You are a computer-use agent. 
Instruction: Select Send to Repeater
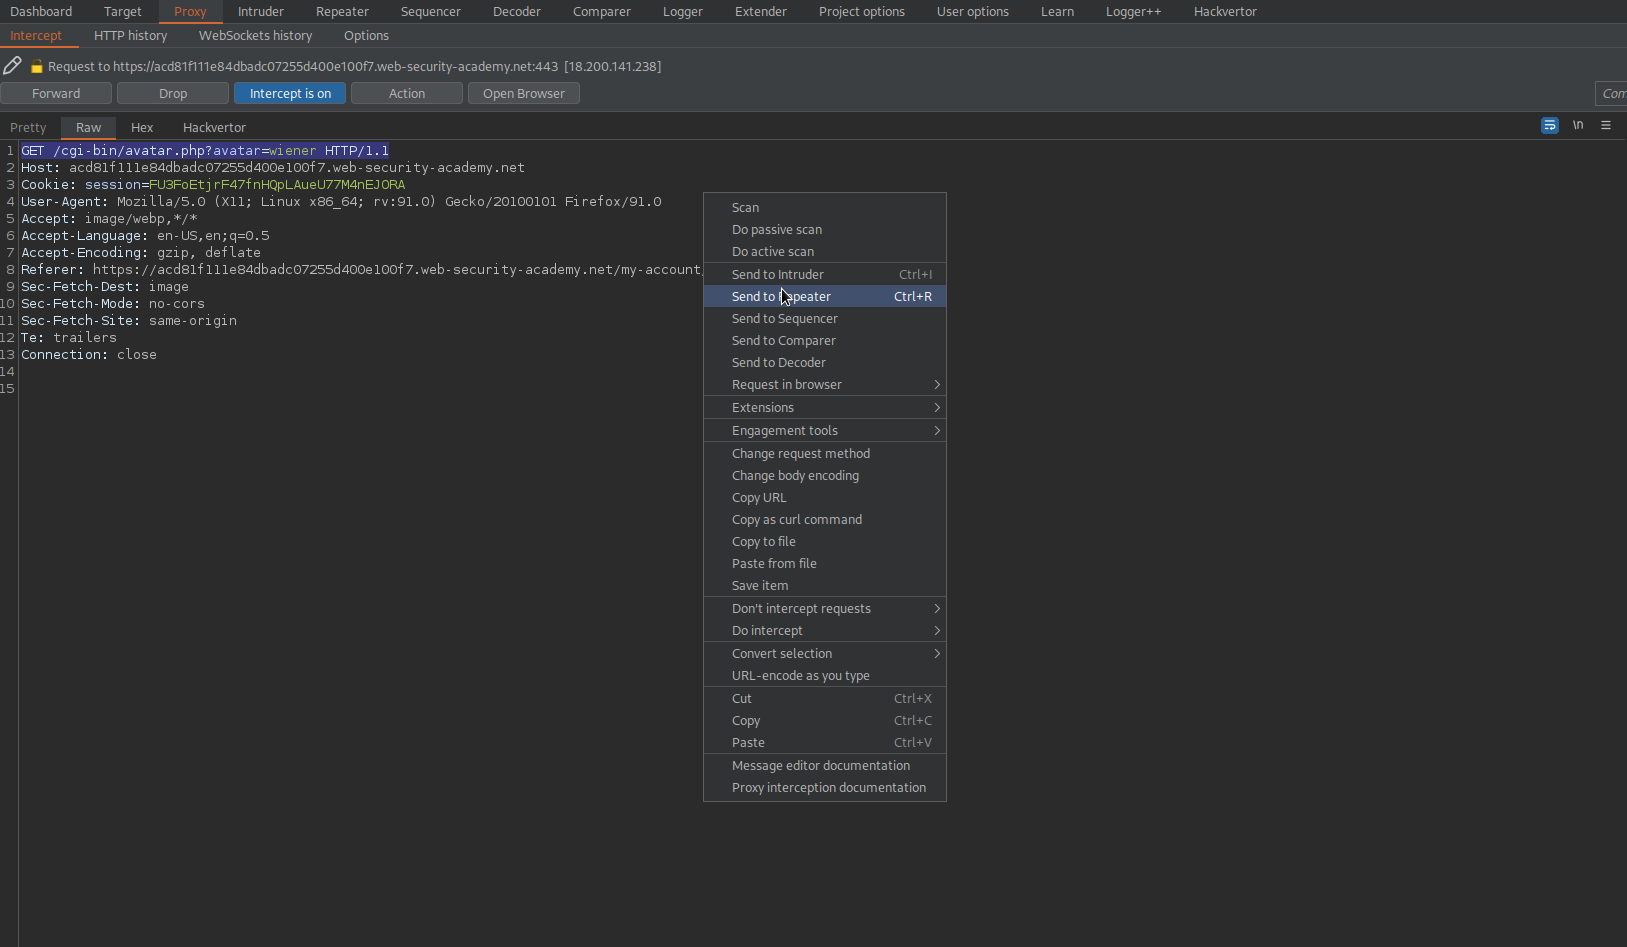(825, 296)
